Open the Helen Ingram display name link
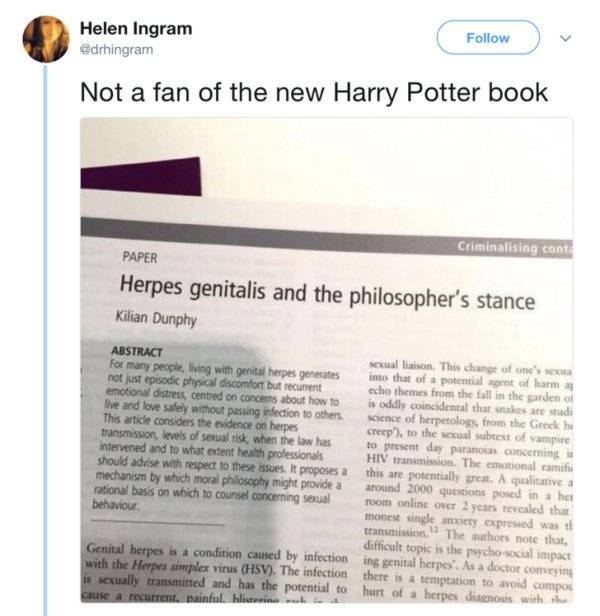Screen dimensions: 600x616 pos(135,27)
